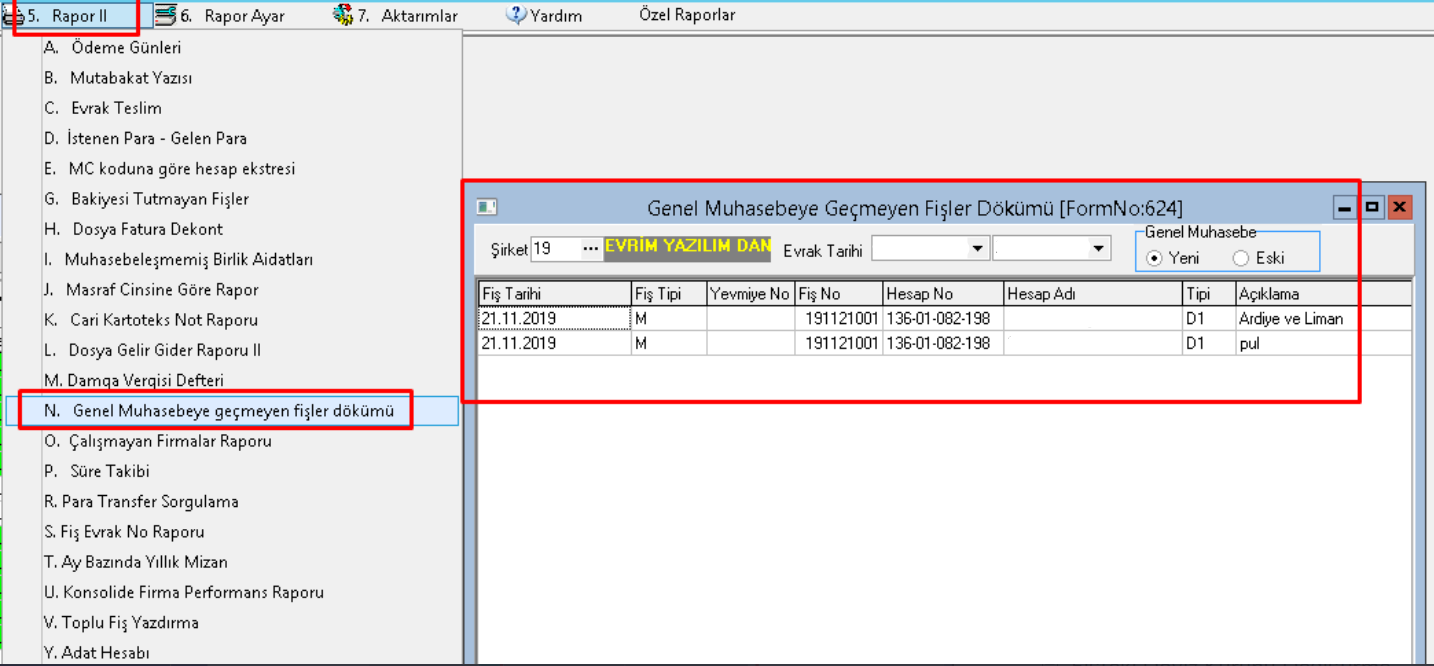Image resolution: width=1434 pixels, height=666 pixels.
Task: Click the Ardiye ve Liman cell
Action: 1323,318
